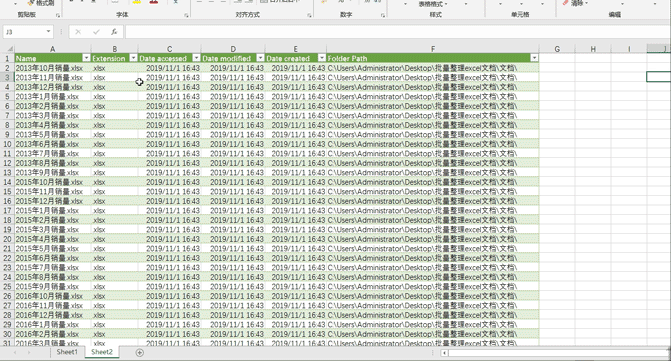Image resolution: width=671 pixels, height=361 pixels.
Task: Click the horizontal scrollbar left arrow
Action: pyautogui.click(x=445, y=353)
